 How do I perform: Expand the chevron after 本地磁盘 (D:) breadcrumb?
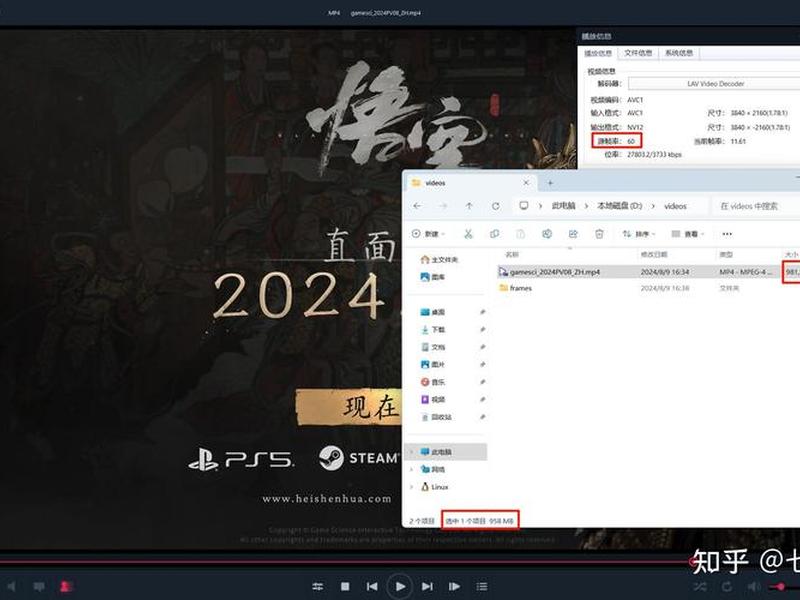tap(653, 206)
